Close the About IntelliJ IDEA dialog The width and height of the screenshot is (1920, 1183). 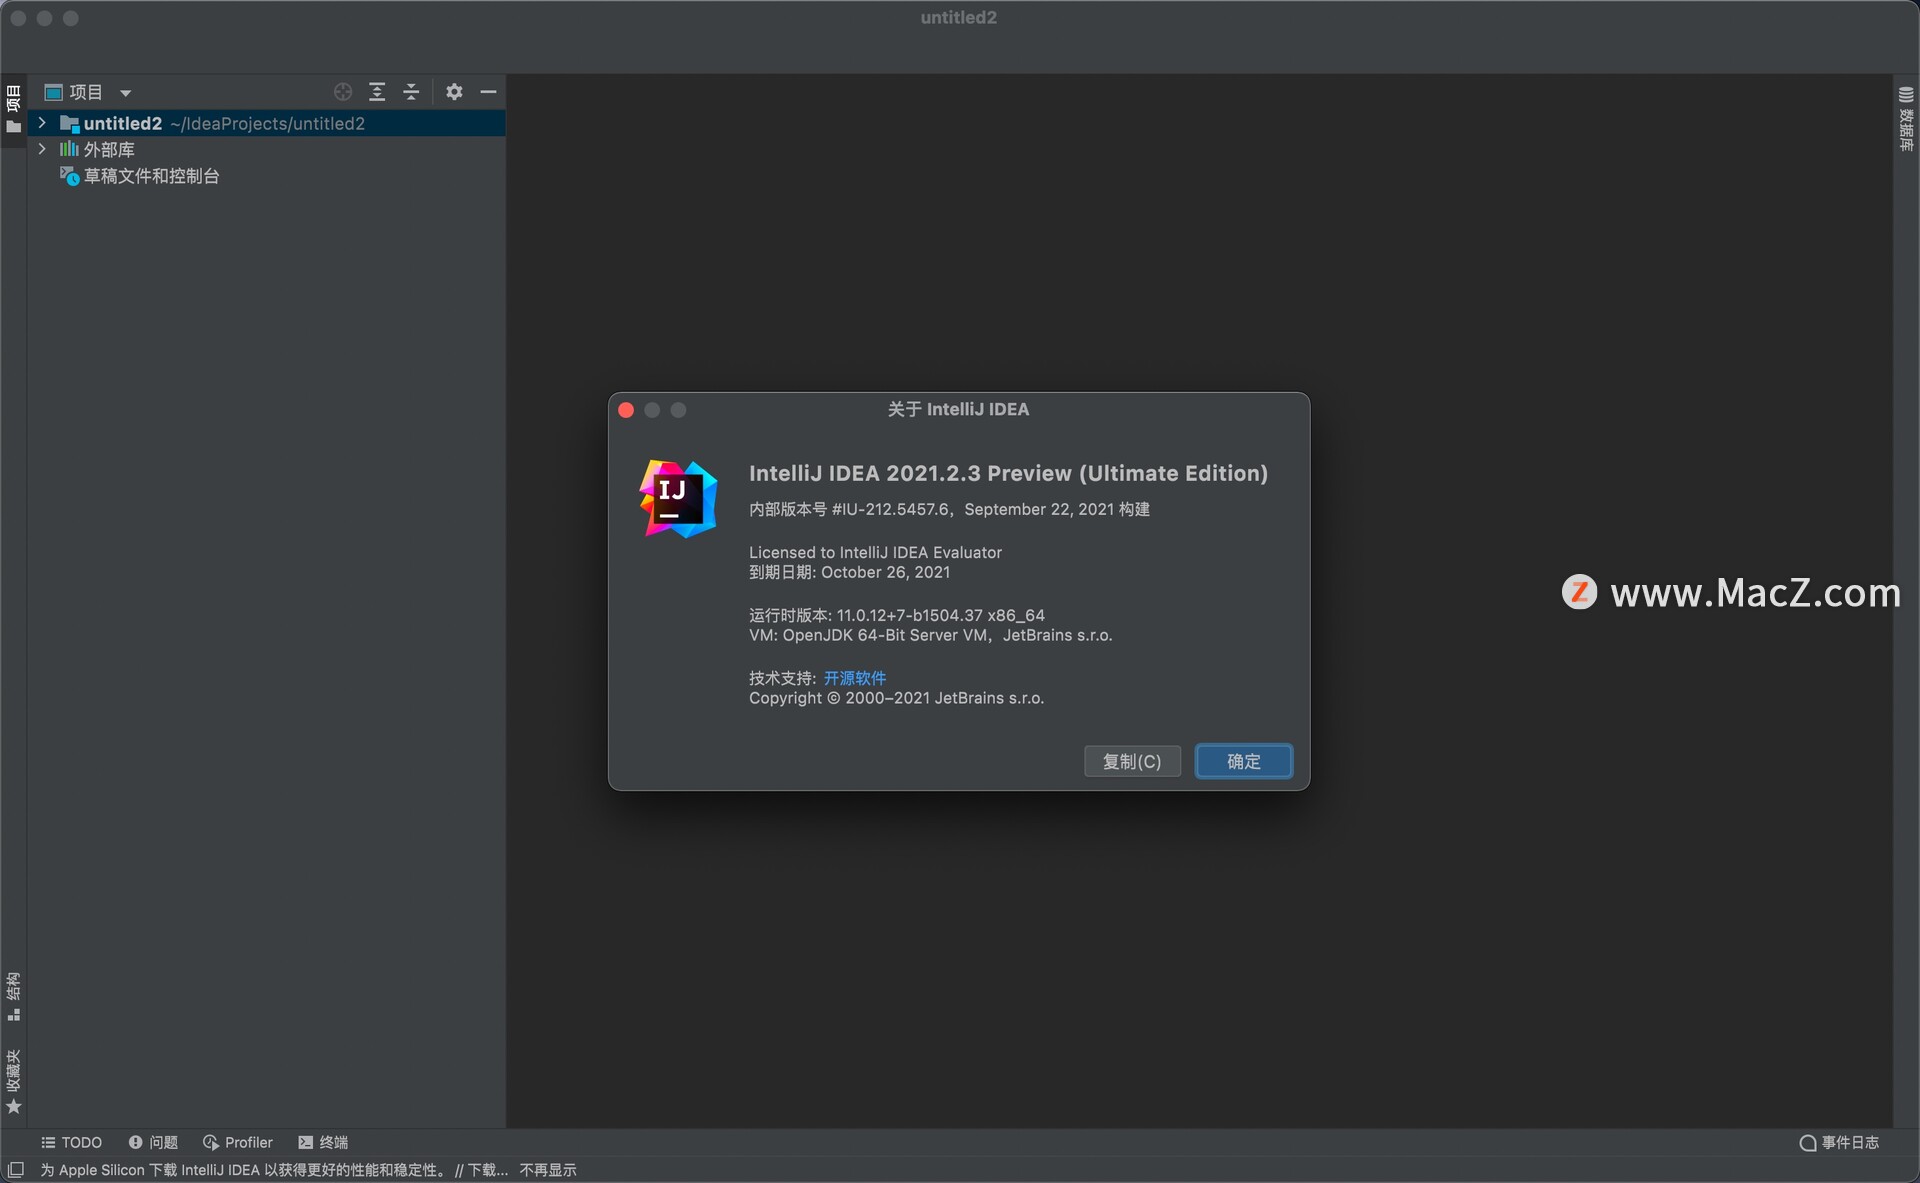(626, 410)
